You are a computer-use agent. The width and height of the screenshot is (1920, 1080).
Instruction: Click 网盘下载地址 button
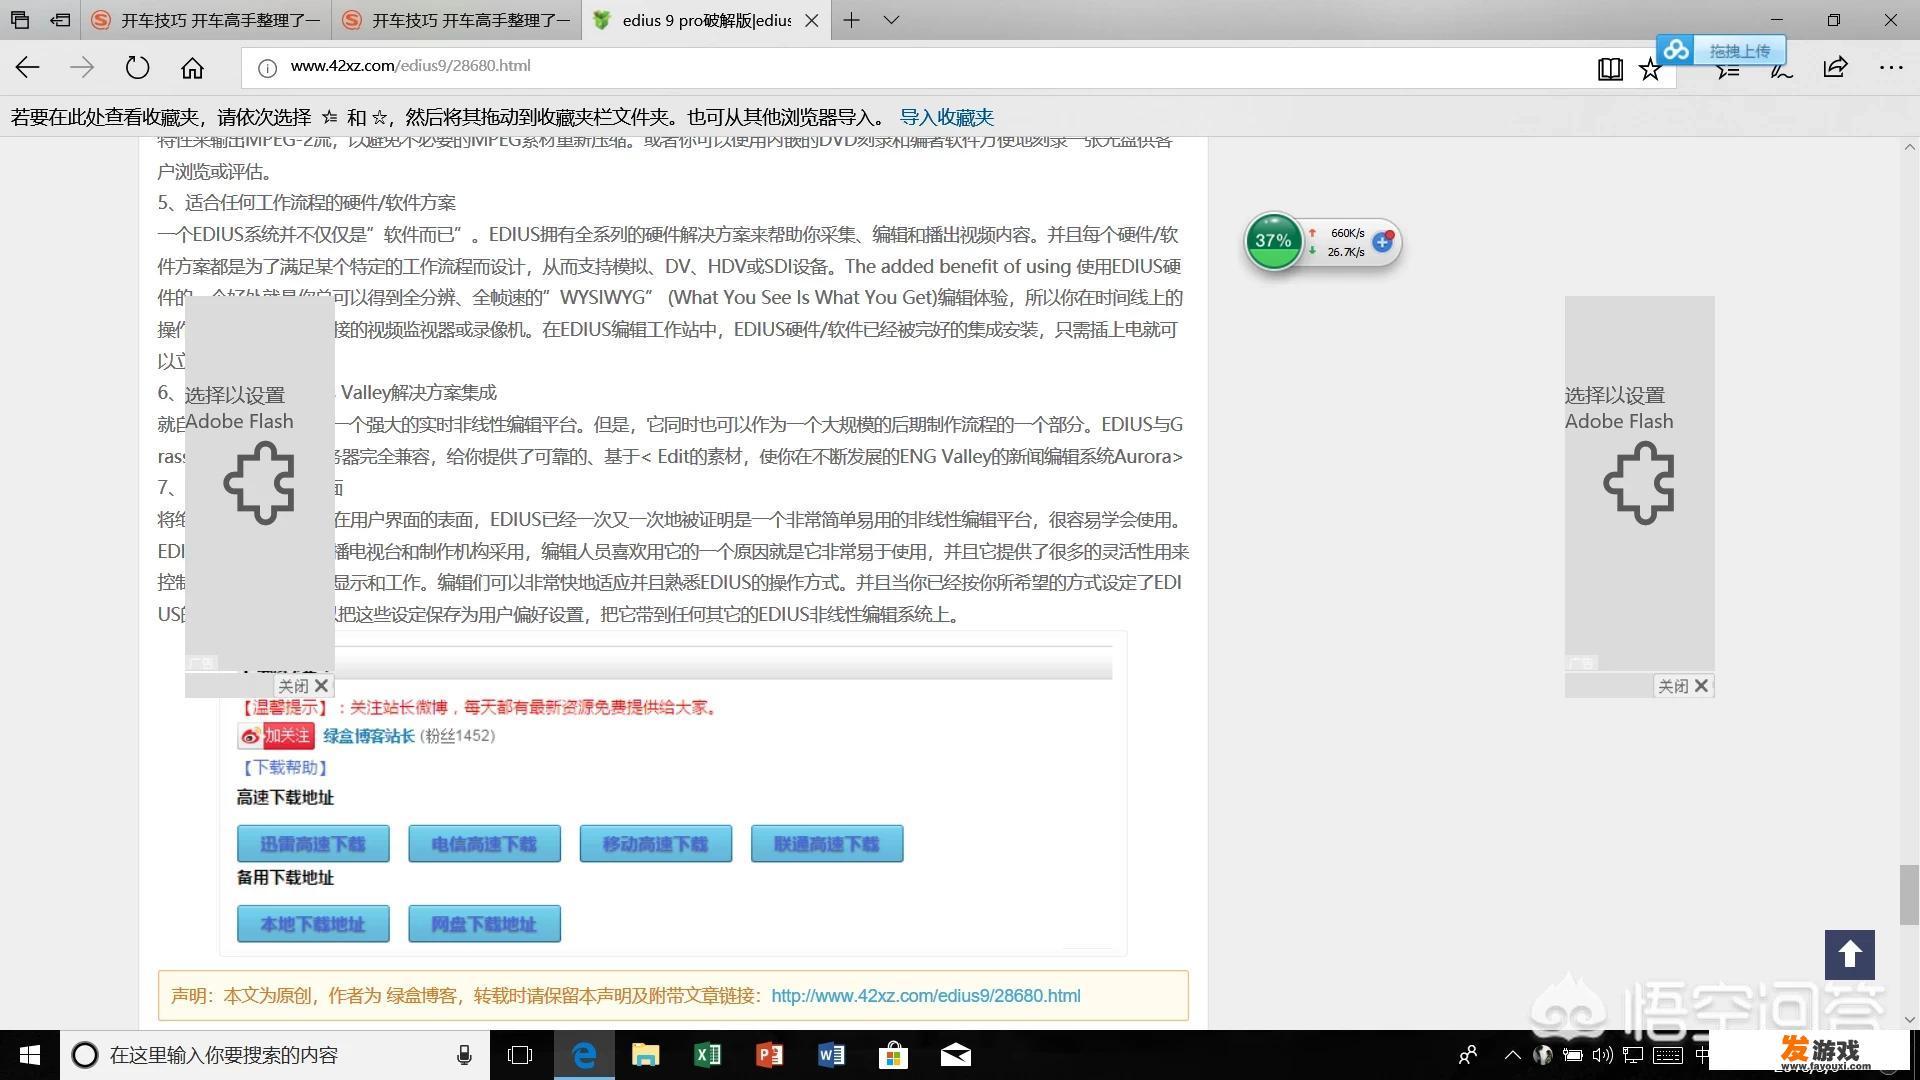pos(484,924)
